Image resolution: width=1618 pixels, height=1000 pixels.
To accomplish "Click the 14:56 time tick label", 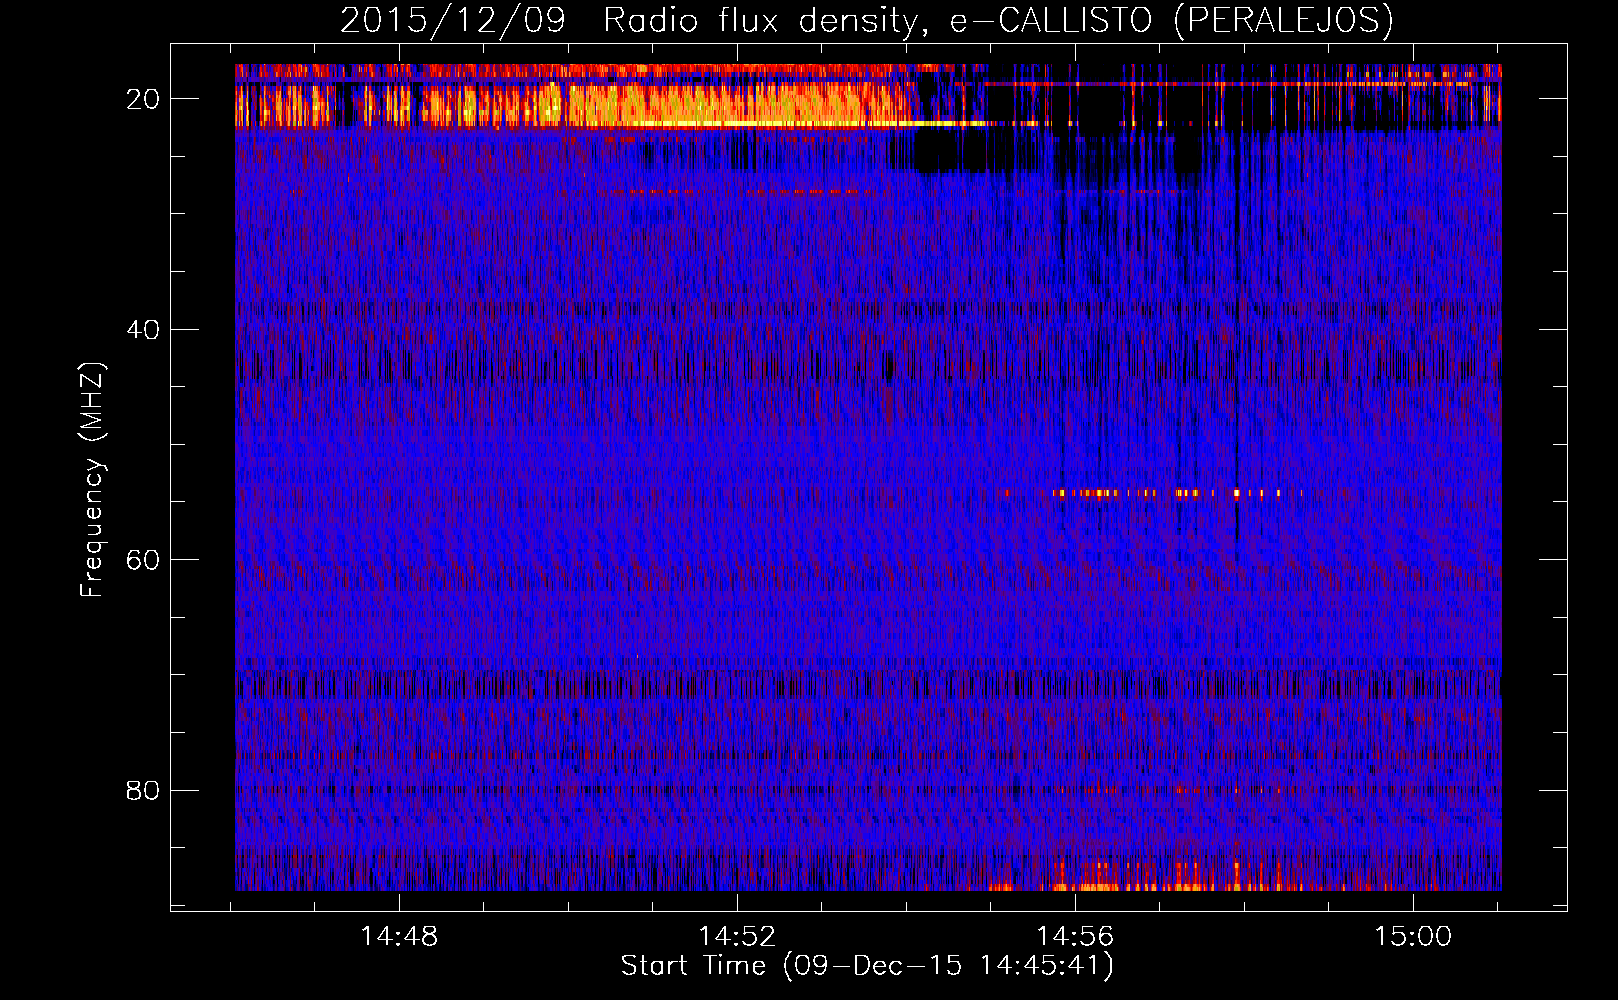I will coord(1075,936).
